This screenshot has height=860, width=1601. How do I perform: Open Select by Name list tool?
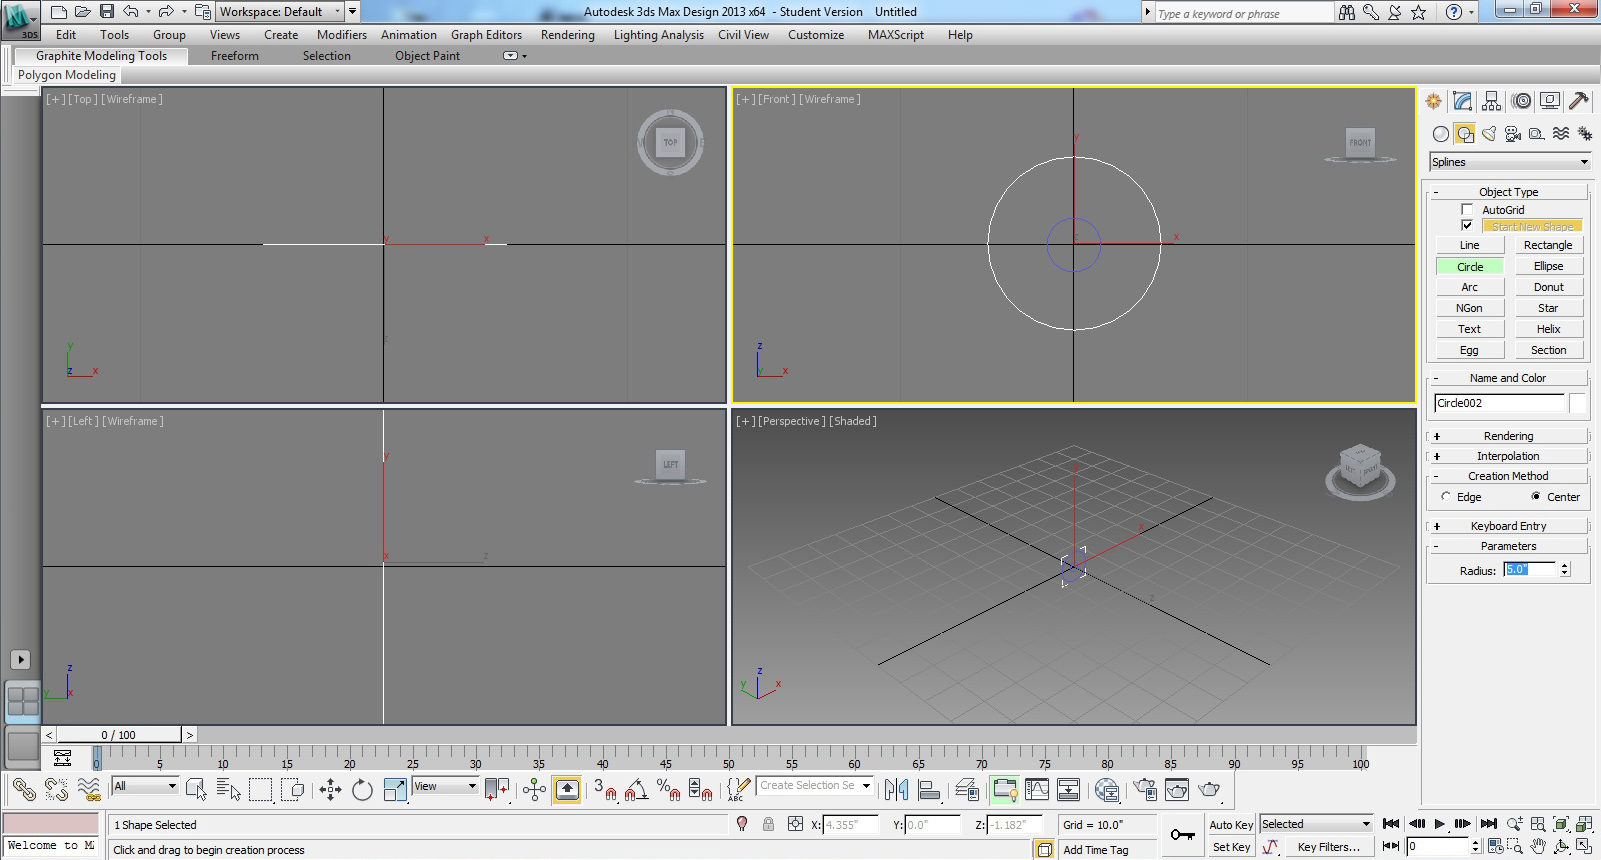click(x=228, y=790)
